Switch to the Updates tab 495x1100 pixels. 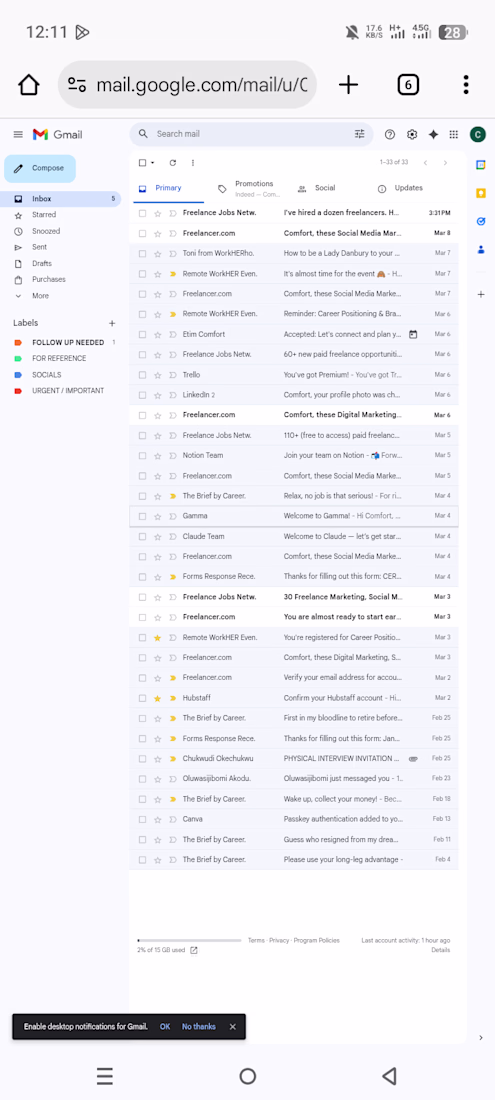pos(408,188)
